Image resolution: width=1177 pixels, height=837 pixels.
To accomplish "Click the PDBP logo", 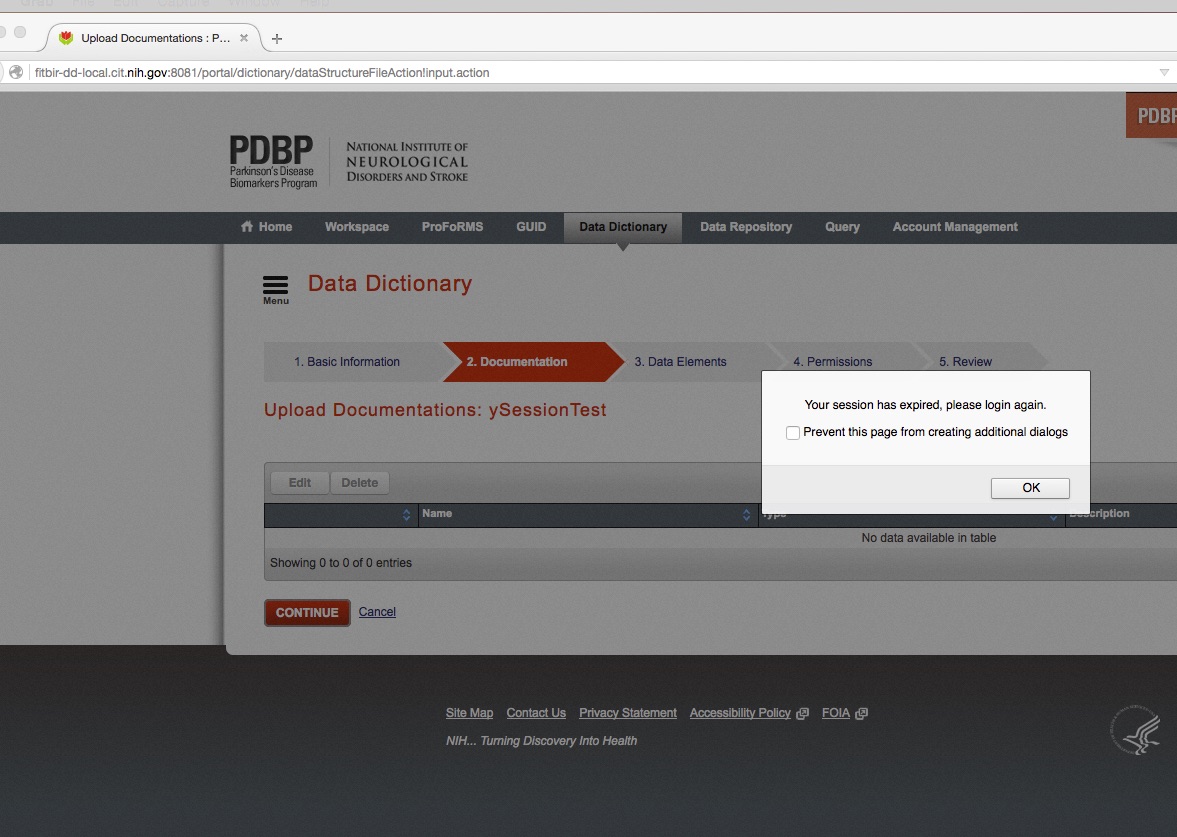I will pyautogui.click(x=272, y=161).
